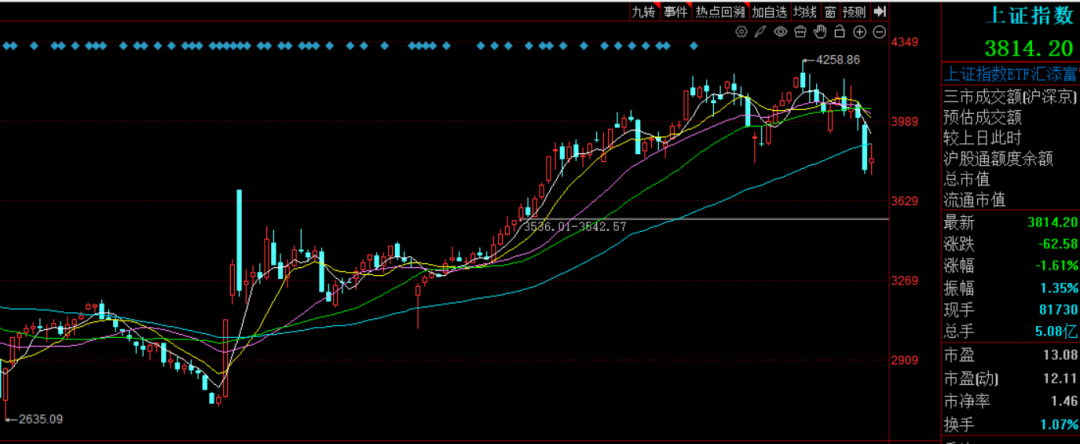This screenshot has height=444, width=1080.
Task: Click the 预测 forecast button
Action: [x=855, y=11]
